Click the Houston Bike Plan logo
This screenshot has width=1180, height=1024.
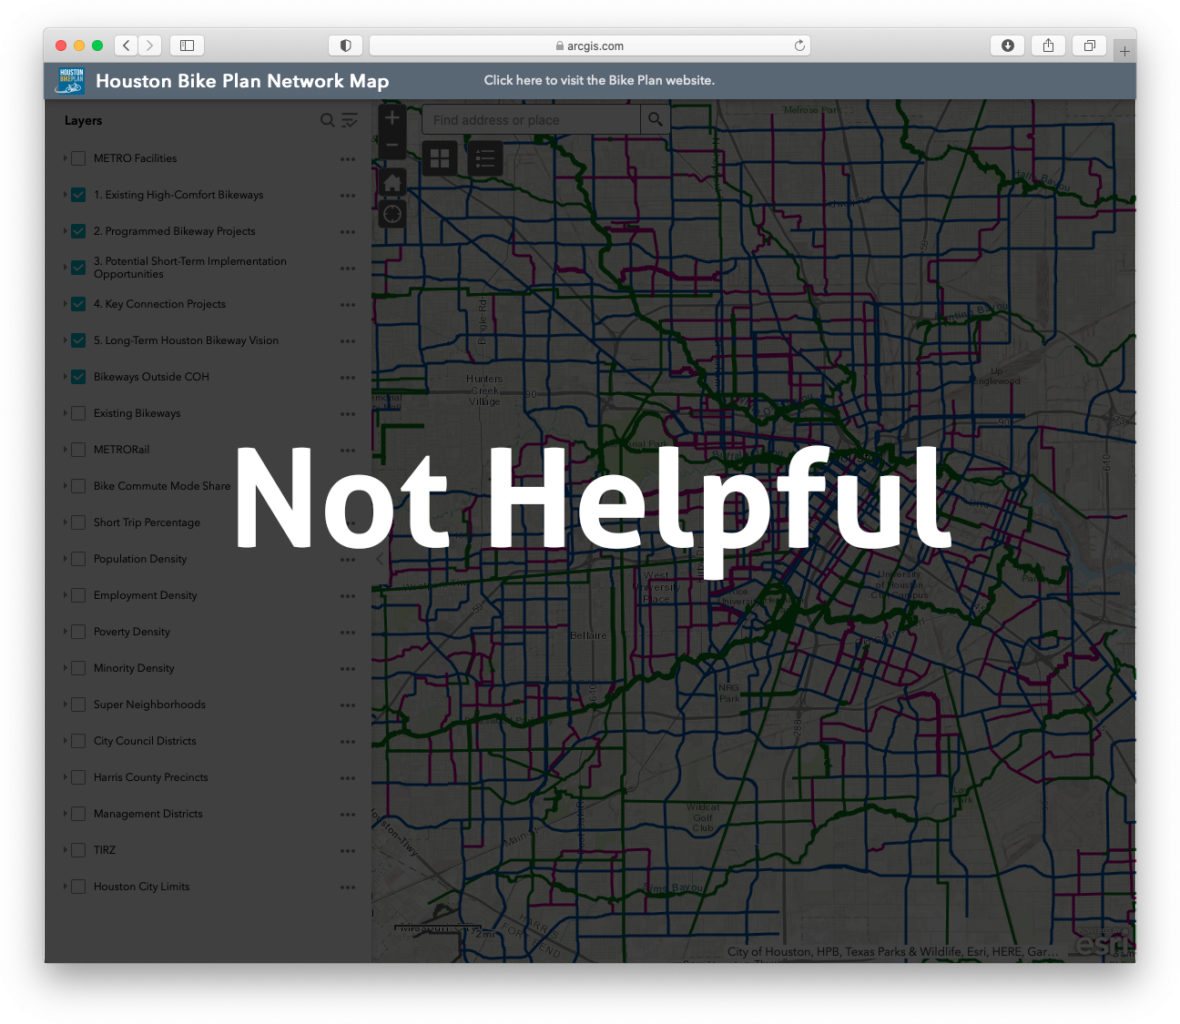[x=70, y=81]
